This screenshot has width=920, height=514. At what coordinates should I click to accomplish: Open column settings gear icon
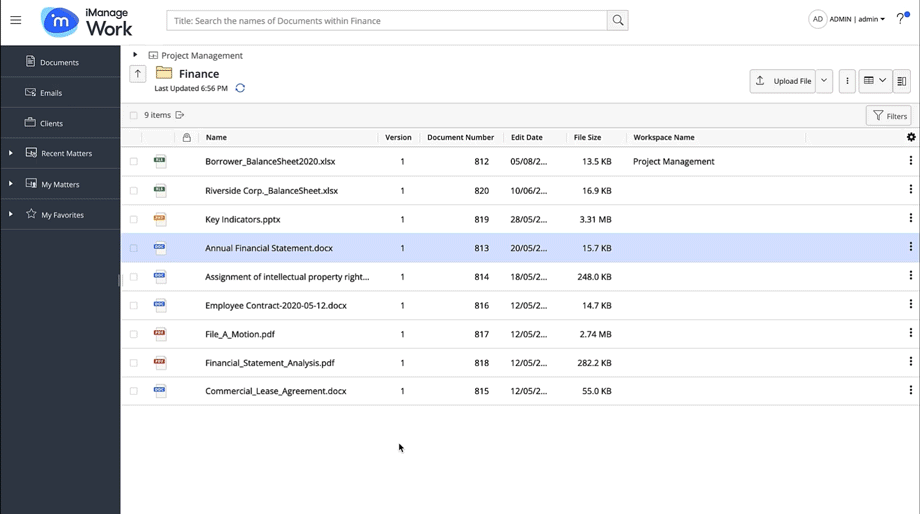(910, 137)
